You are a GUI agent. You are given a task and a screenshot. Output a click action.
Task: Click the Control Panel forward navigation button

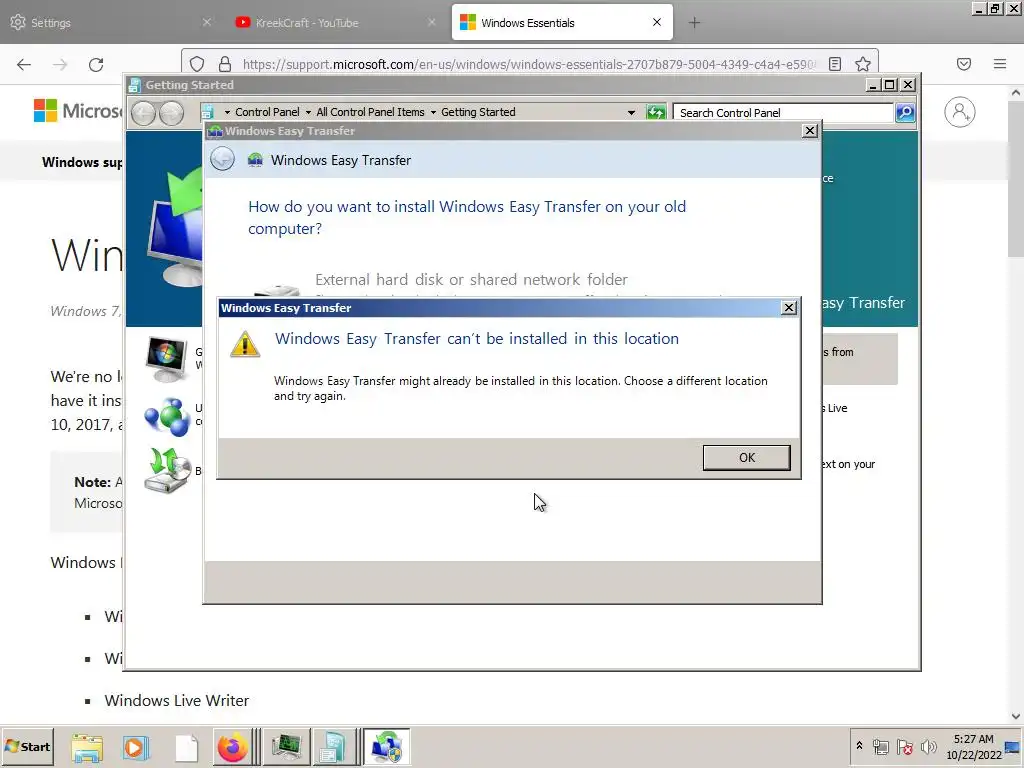pos(172,113)
